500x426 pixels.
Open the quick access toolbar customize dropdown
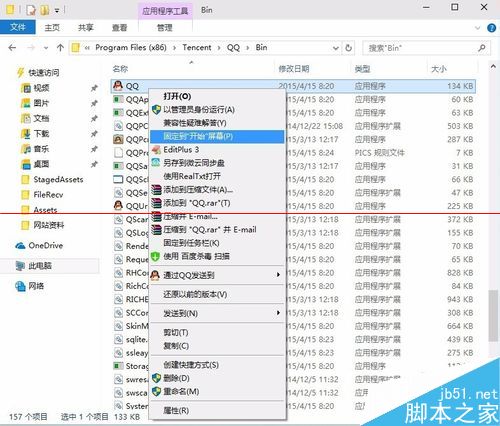click(57, 11)
